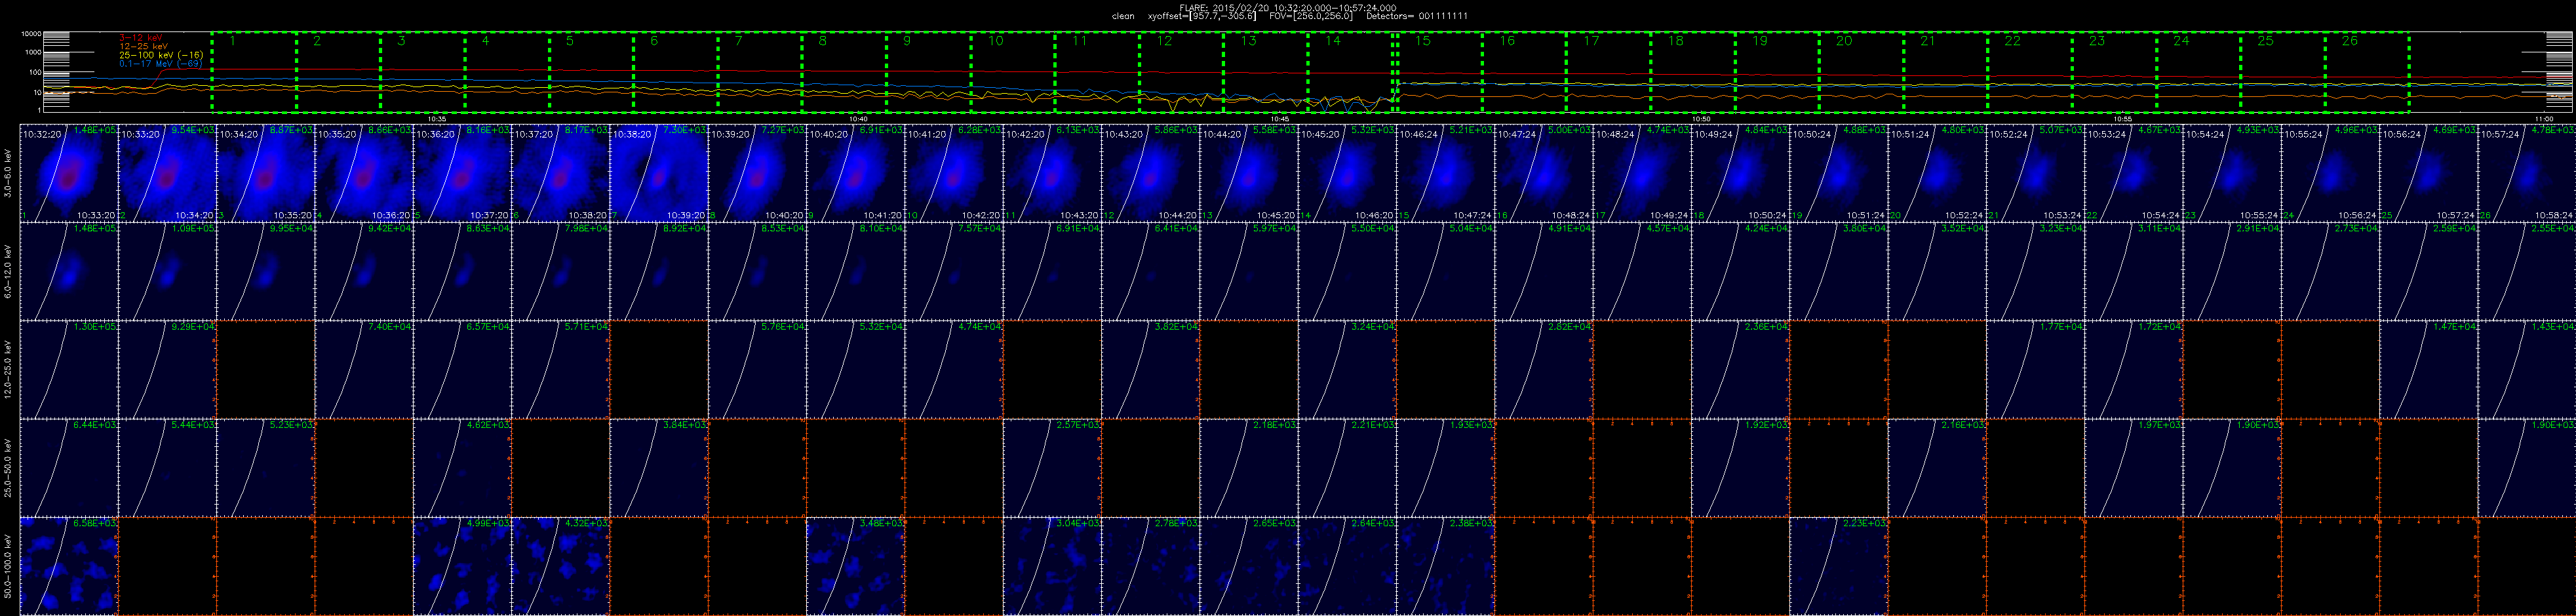
Task: Select 25–50 keV image labeled 2.57E+03
Action: pos(1052,467)
